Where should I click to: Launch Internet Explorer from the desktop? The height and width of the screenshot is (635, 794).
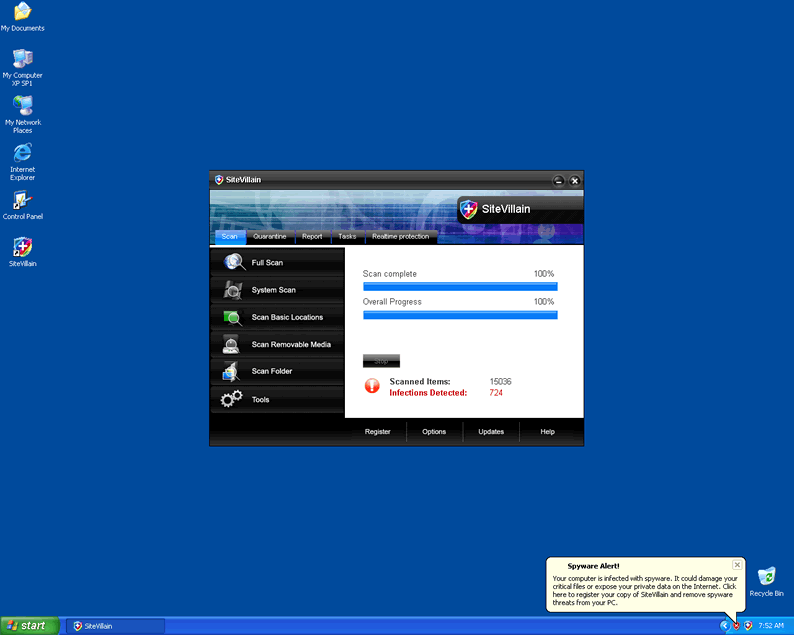[x=22, y=154]
